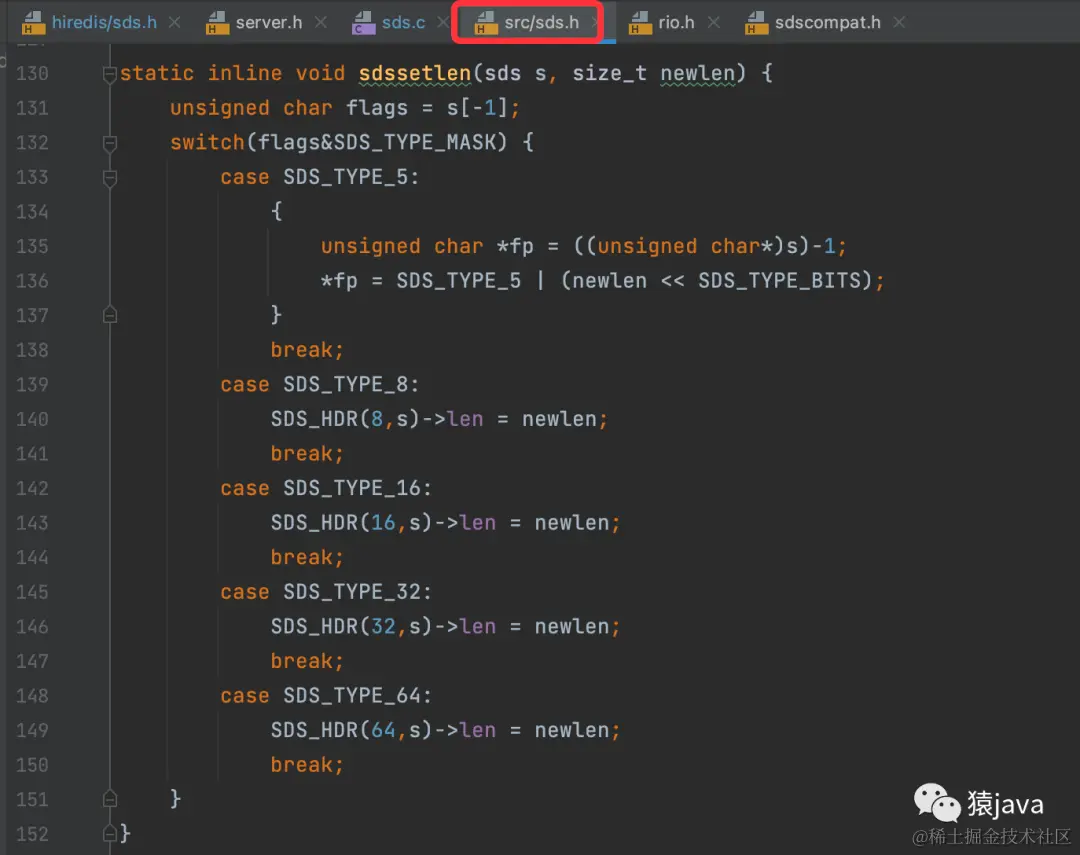Image resolution: width=1080 pixels, height=855 pixels.
Task: Collapse the switch block fold at line 132
Action: tap(110, 143)
